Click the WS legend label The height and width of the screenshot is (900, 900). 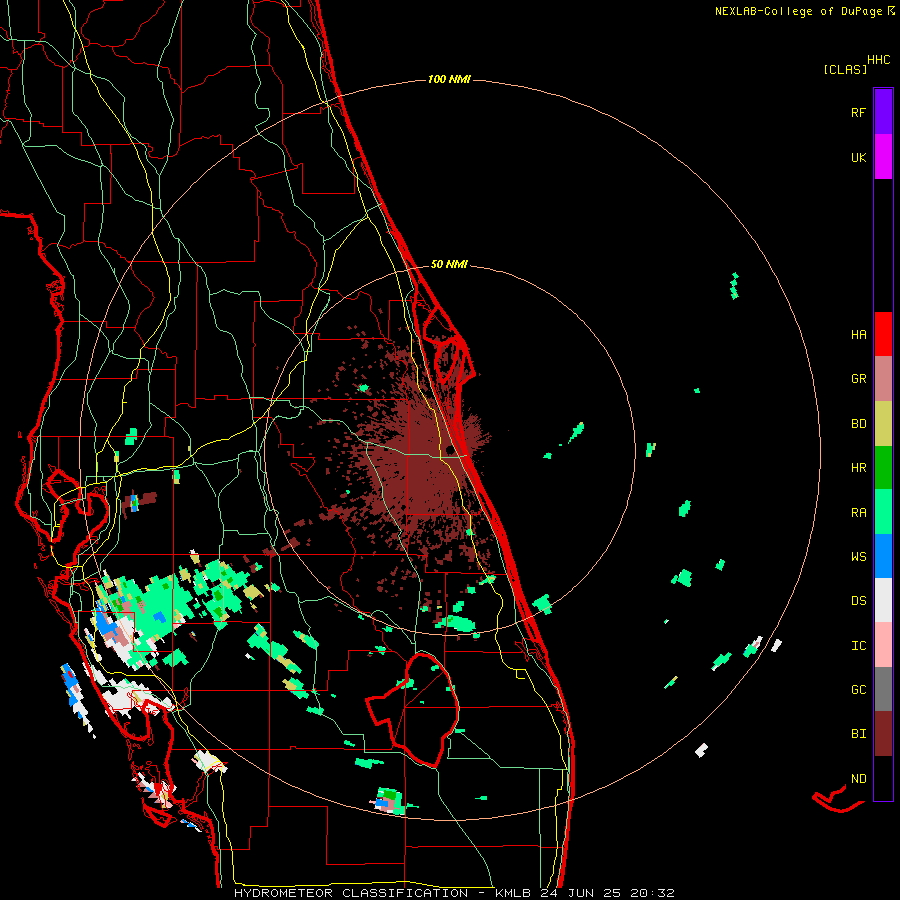(x=858, y=557)
